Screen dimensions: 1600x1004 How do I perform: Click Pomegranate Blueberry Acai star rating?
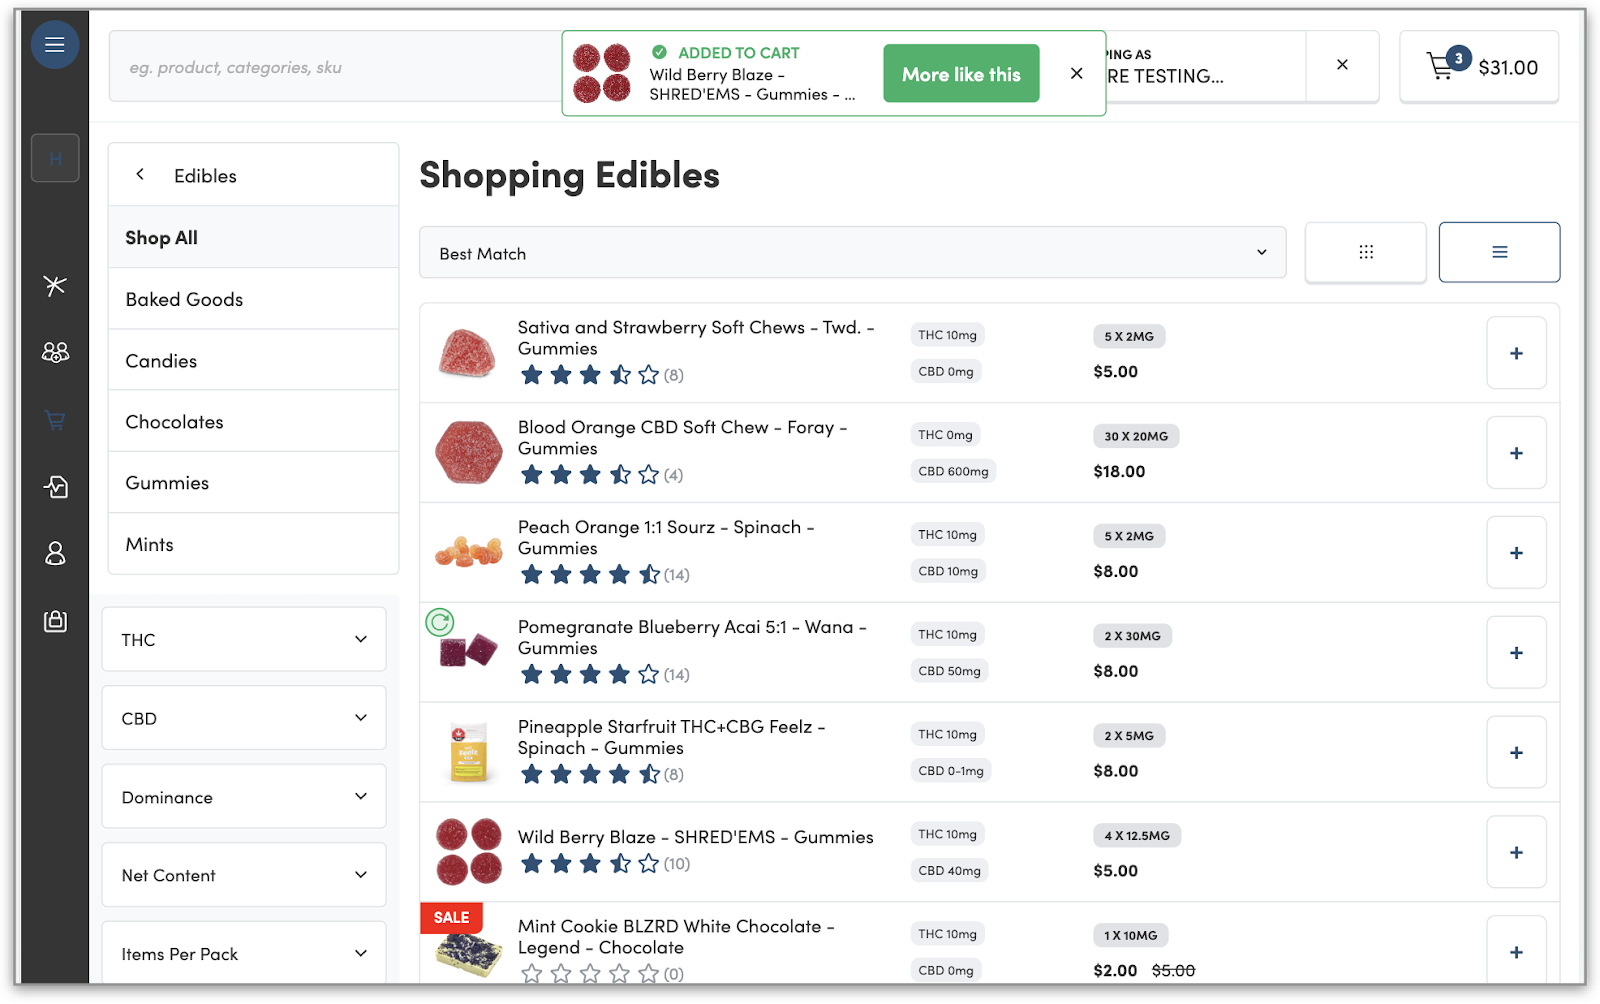pyautogui.click(x=590, y=674)
